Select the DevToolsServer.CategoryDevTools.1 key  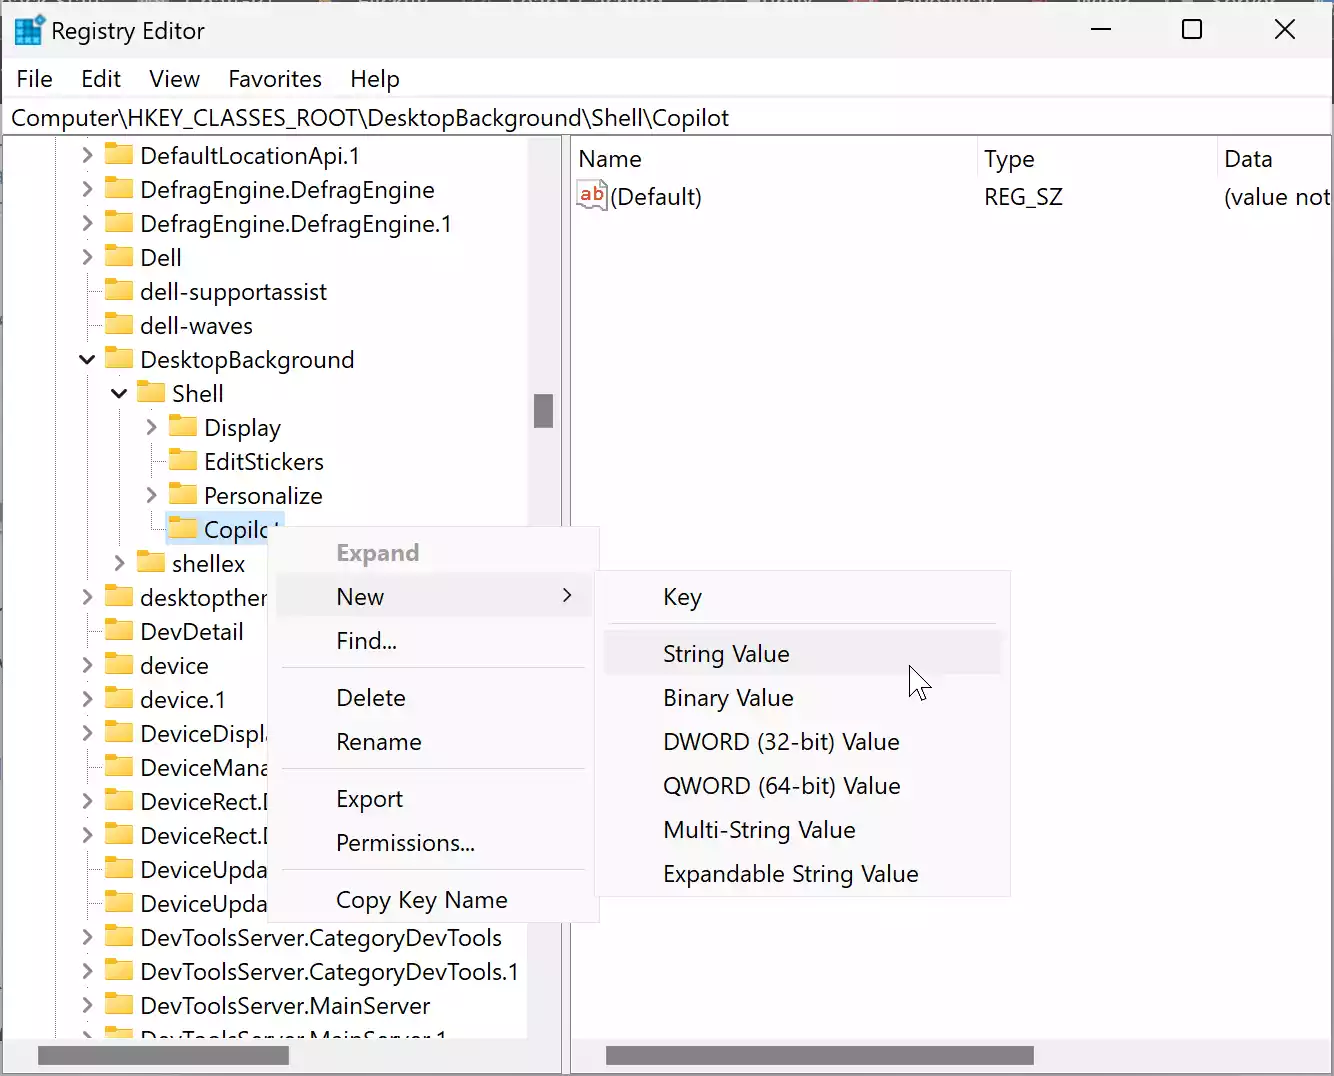point(329,971)
